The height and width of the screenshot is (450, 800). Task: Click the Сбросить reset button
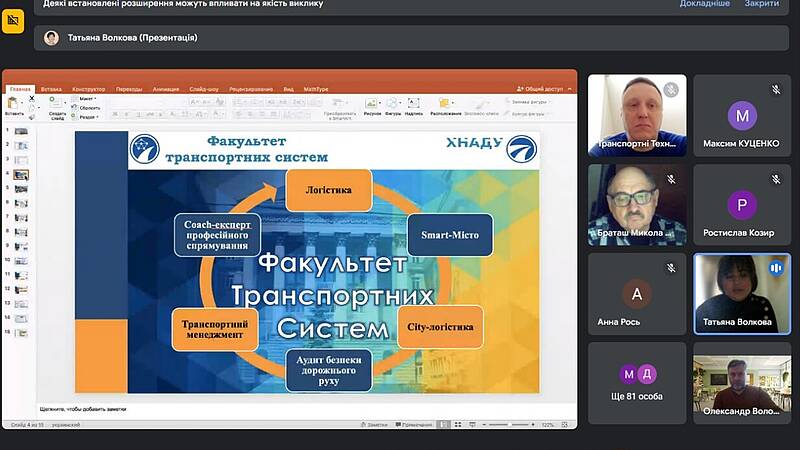pyautogui.click(x=86, y=108)
